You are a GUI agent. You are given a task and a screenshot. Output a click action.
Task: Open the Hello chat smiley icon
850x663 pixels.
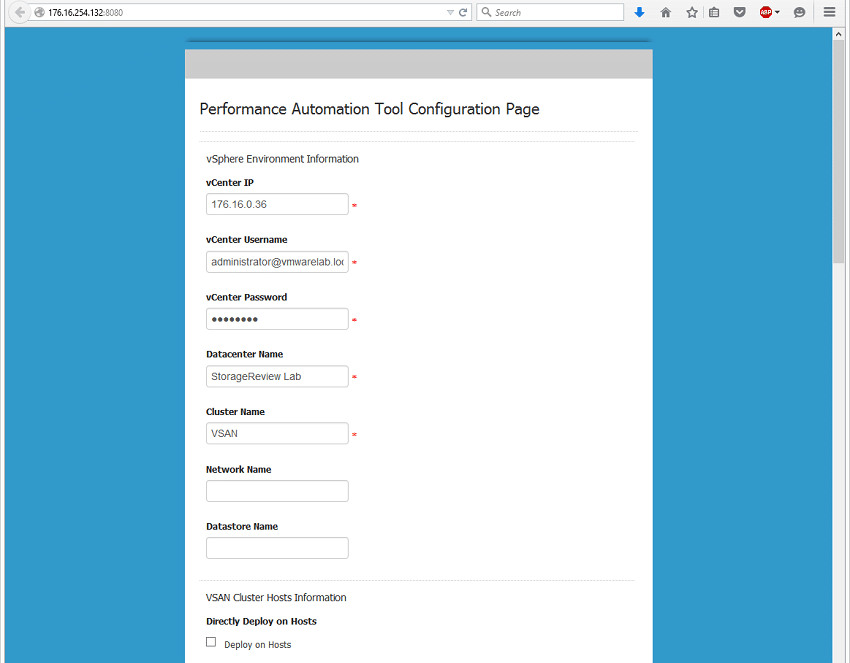(x=799, y=12)
